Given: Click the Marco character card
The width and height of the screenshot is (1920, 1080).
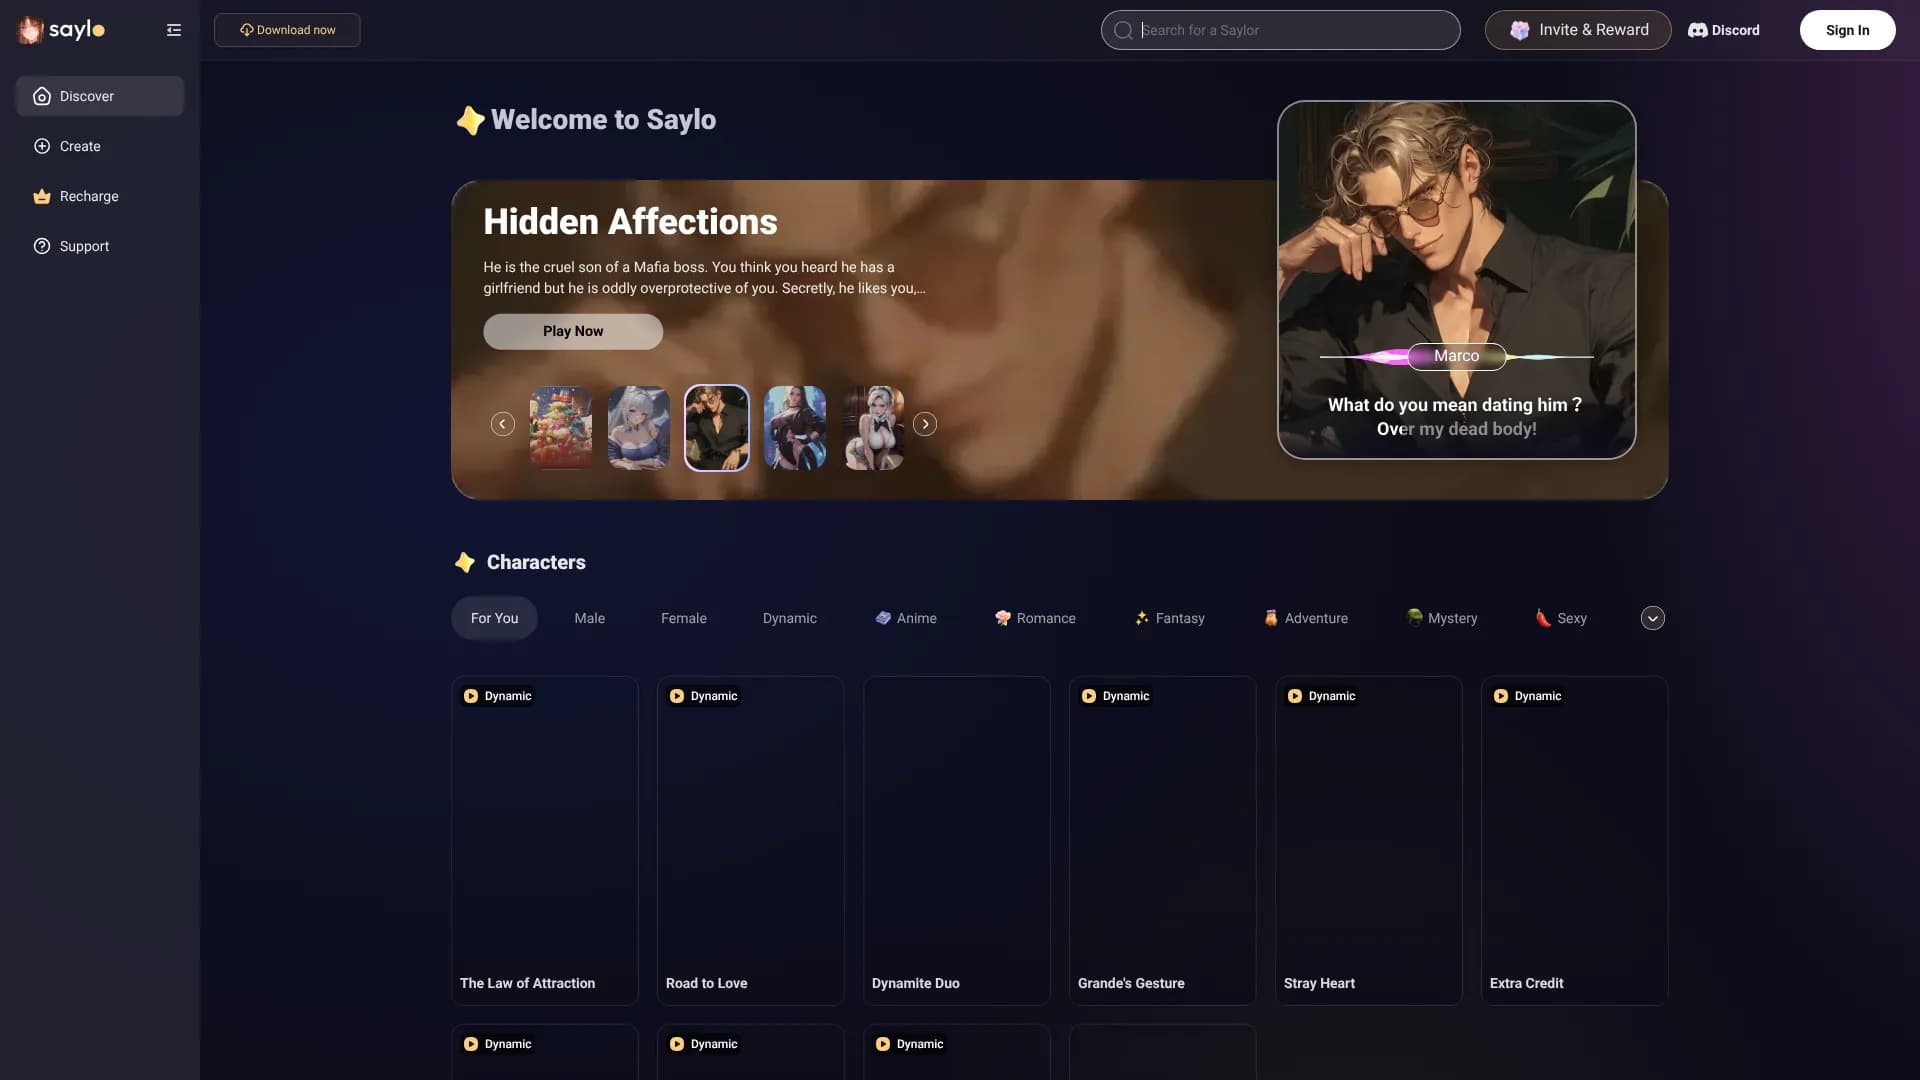Looking at the screenshot, I should pyautogui.click(x=1457, y=280).
